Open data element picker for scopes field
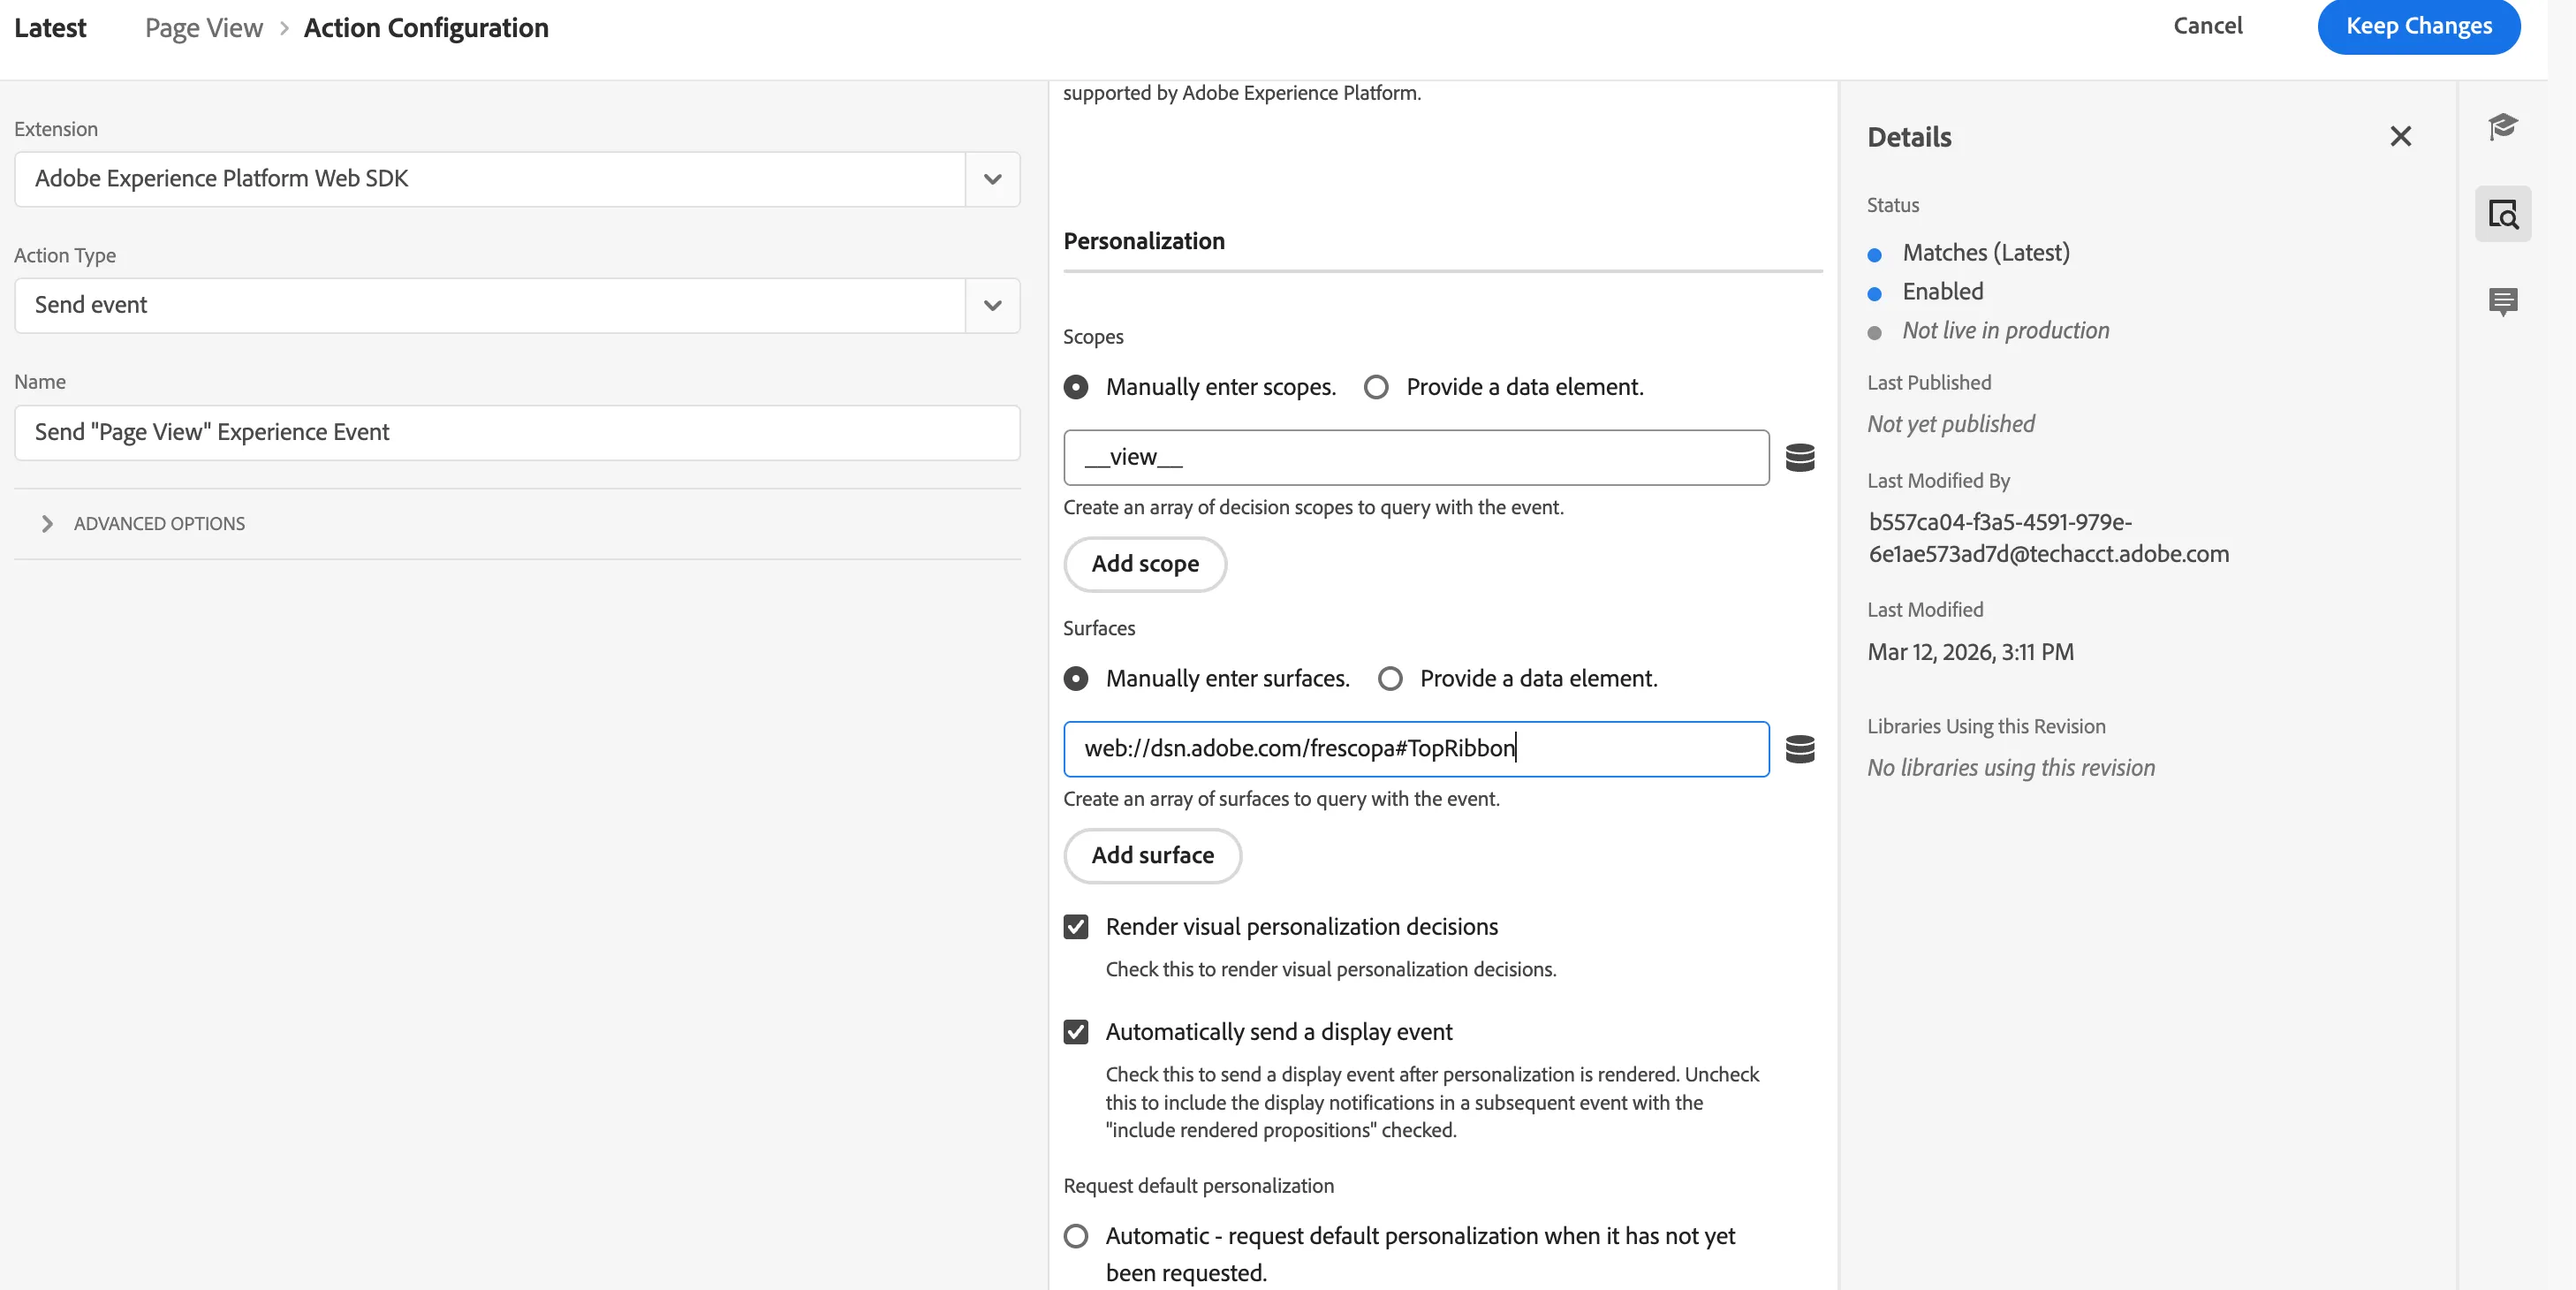 pos(1800,457)
